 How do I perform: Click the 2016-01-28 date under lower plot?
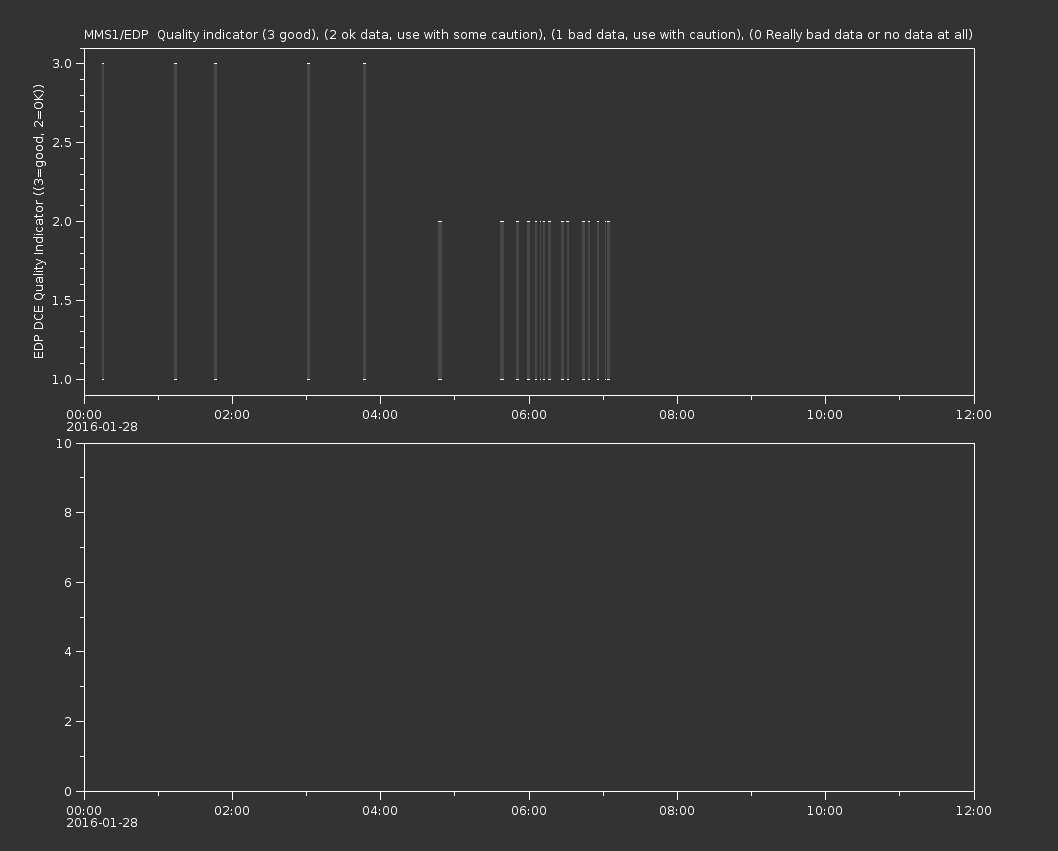102,823
